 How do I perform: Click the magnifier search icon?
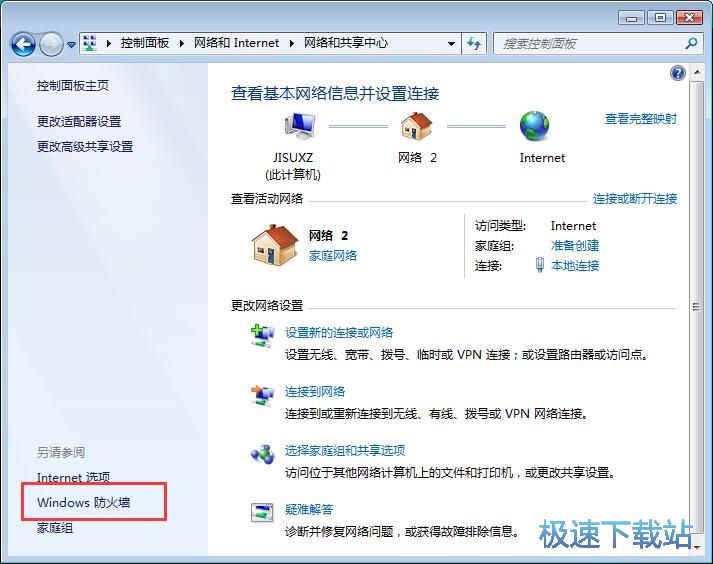[691, 44]
